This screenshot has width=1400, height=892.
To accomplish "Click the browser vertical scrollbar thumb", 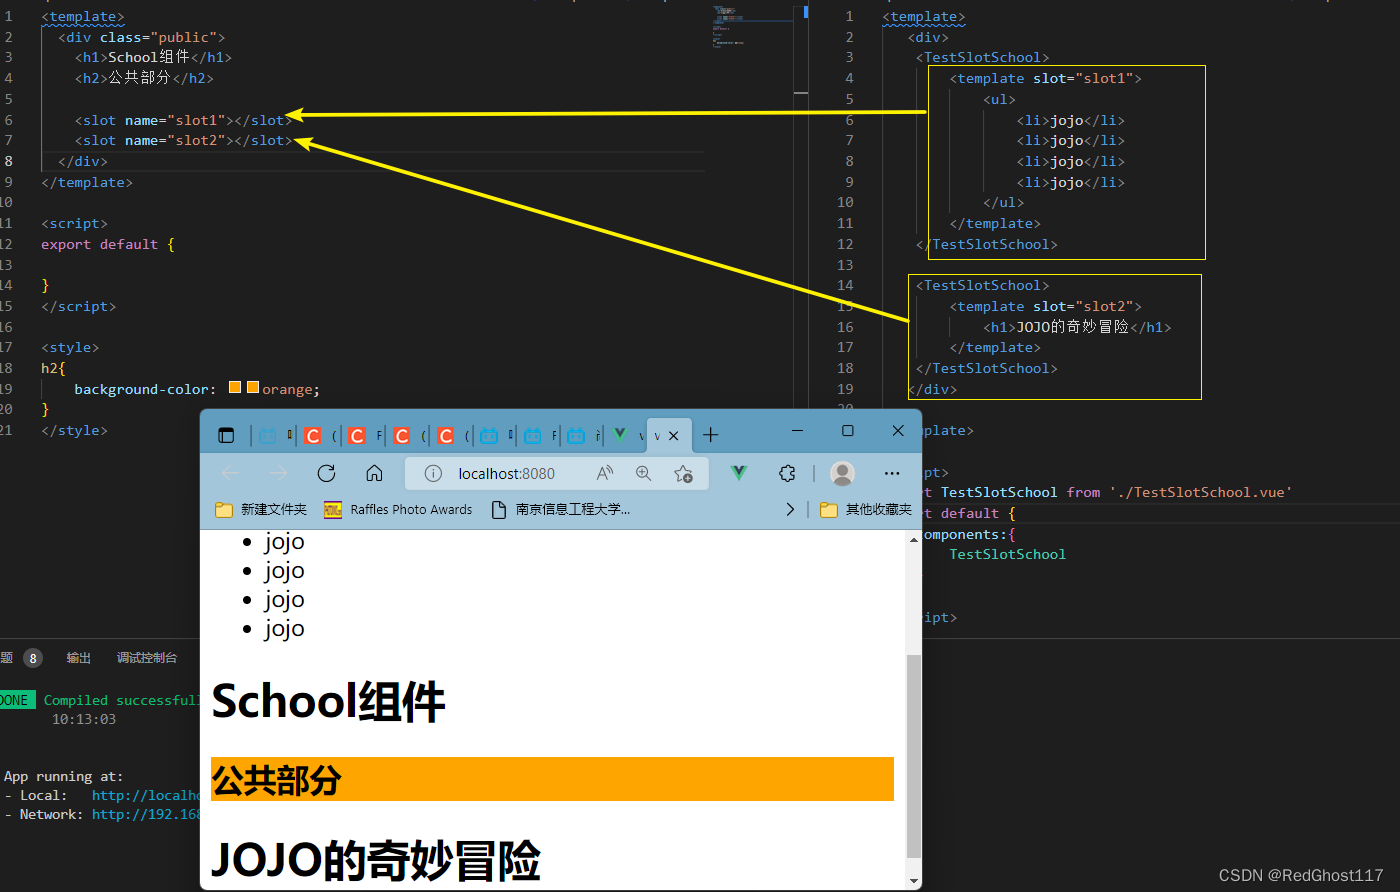I will (913, 756).
